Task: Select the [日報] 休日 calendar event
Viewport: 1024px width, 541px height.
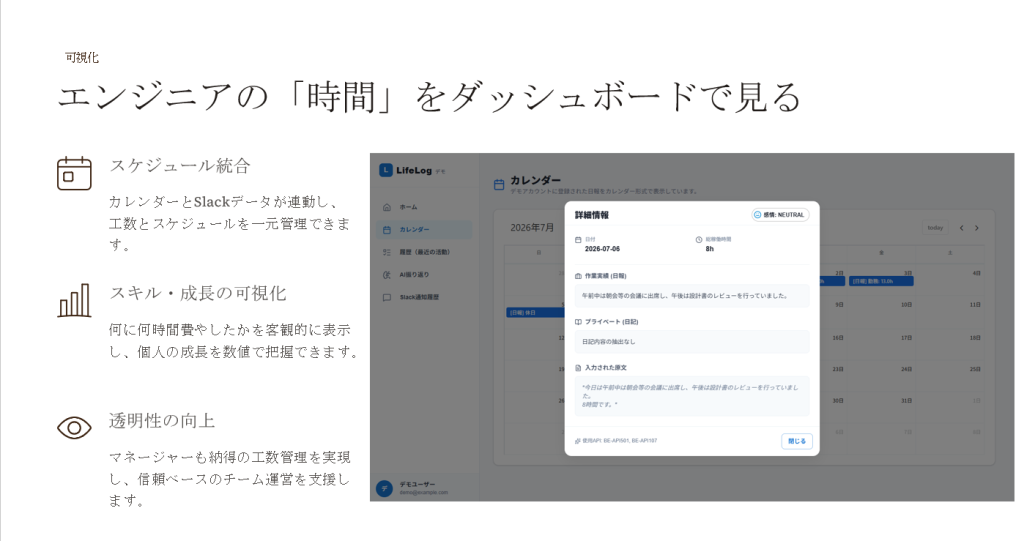Action: pyautogui.click(x=536, y=313)
